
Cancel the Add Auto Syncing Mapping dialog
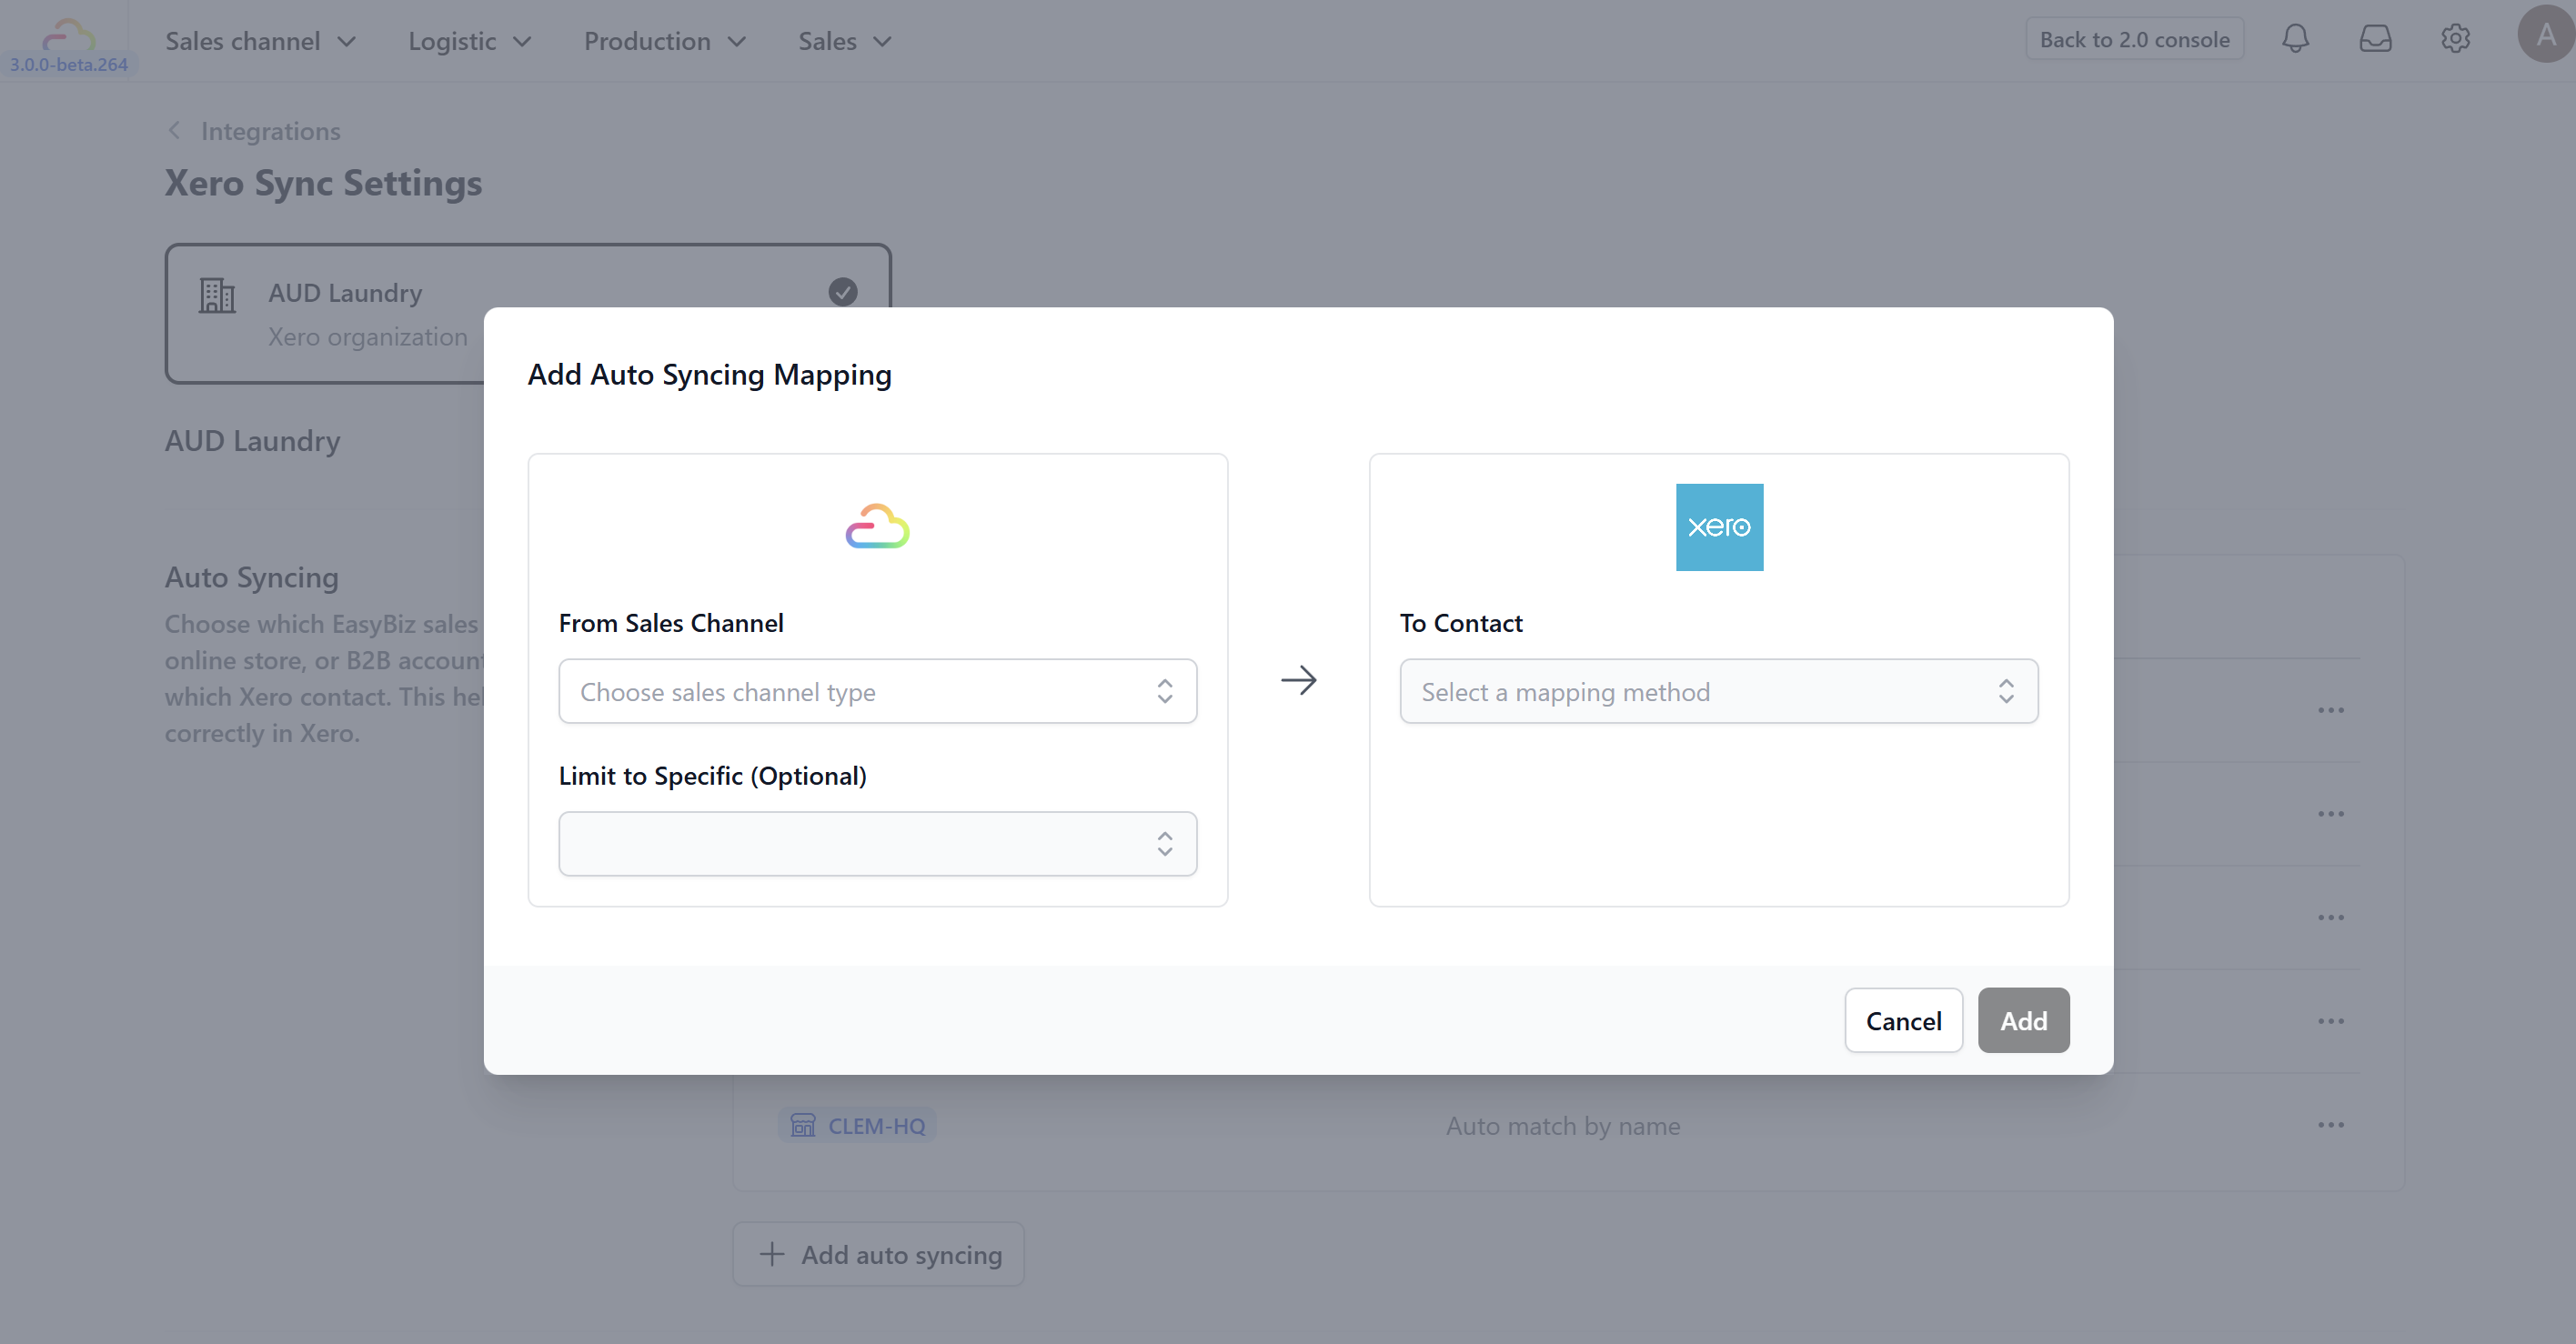(x=1903, y=1020)
